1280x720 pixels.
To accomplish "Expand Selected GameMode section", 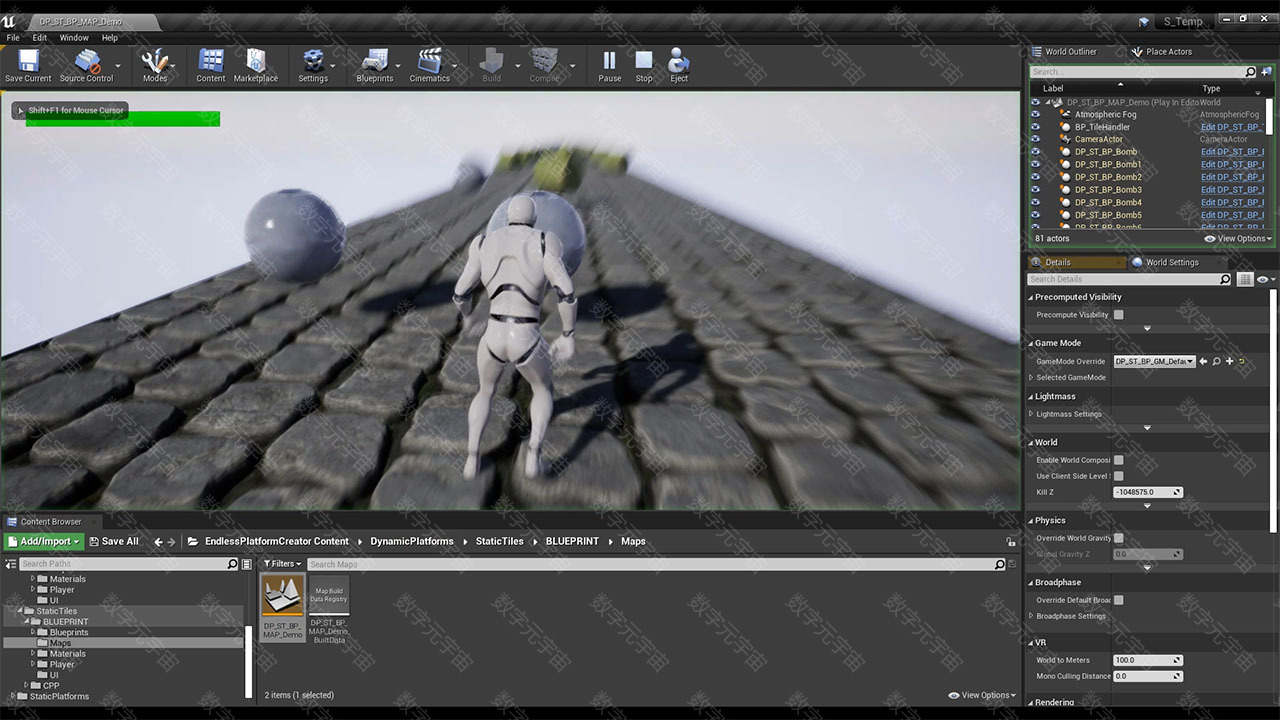I will (x=1031, y=377).
